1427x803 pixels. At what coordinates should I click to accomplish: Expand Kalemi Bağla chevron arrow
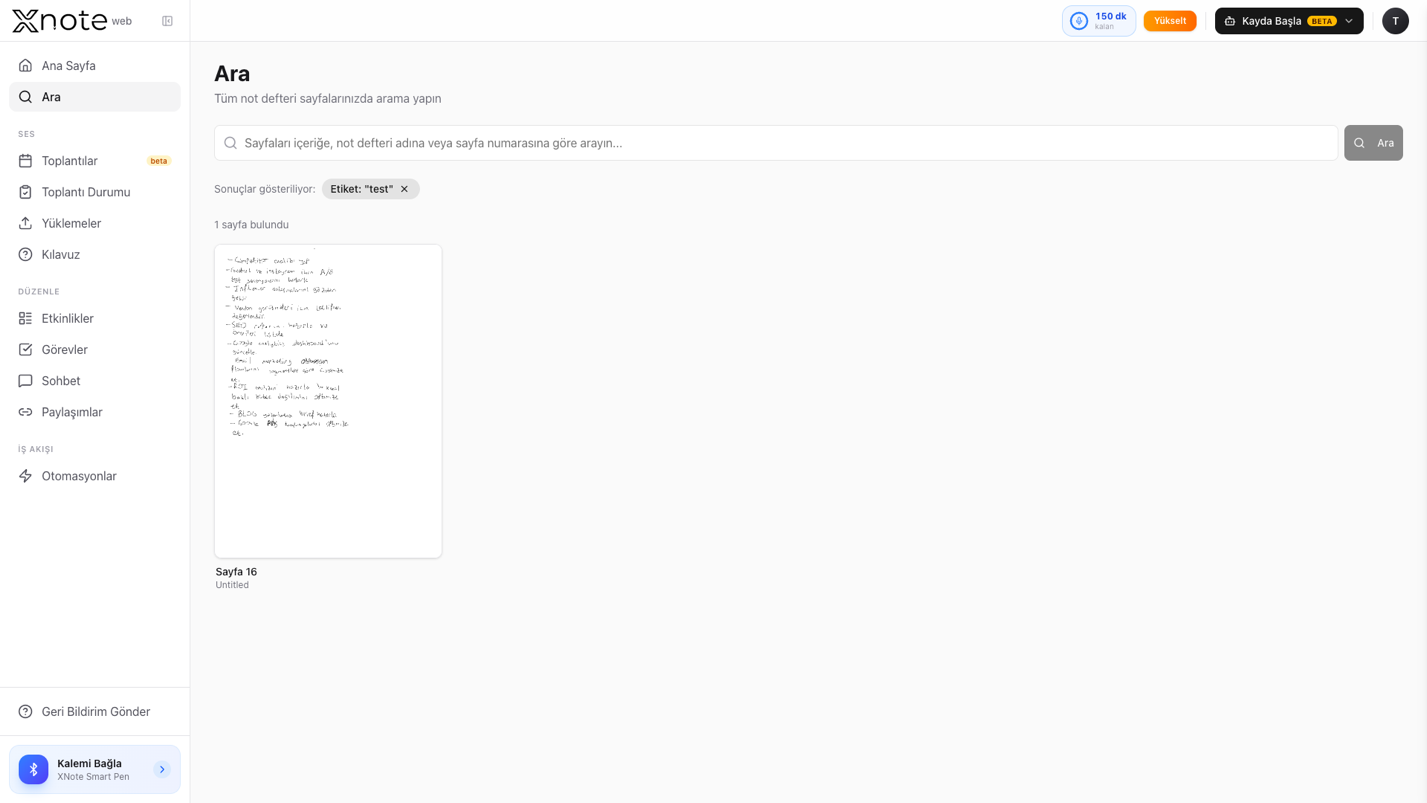tap(162, 769)
